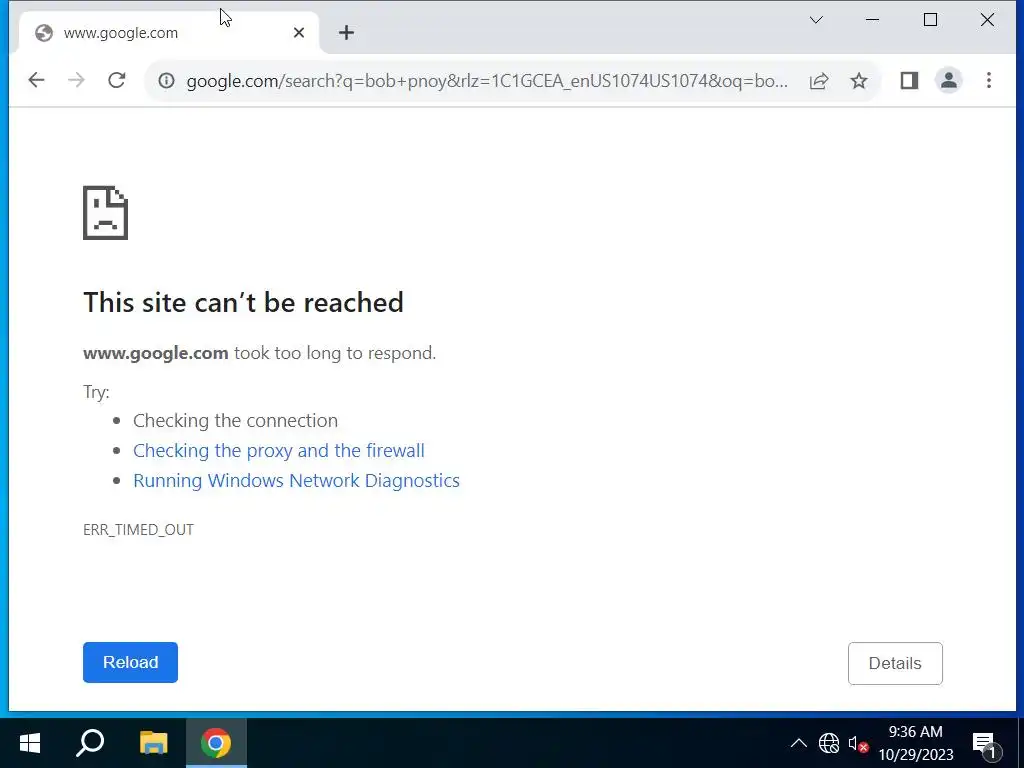The image size is (1024, 768).
Task: Click the 'This site can't be reached' heading
Action: pyautogui.click(x=244, y=302)
